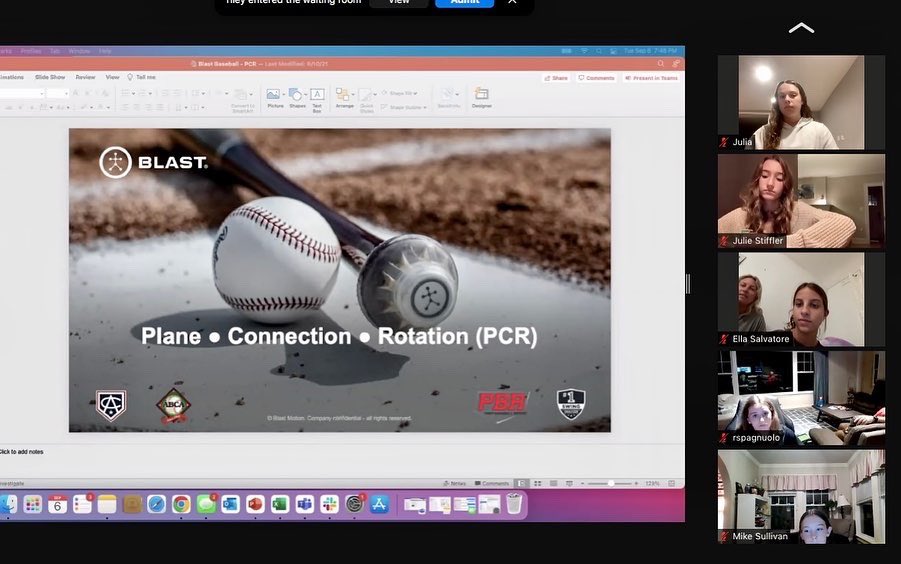Open Microsoft Teams from the Dock
This screenshot has height=564, width=901.
point(305,504)
